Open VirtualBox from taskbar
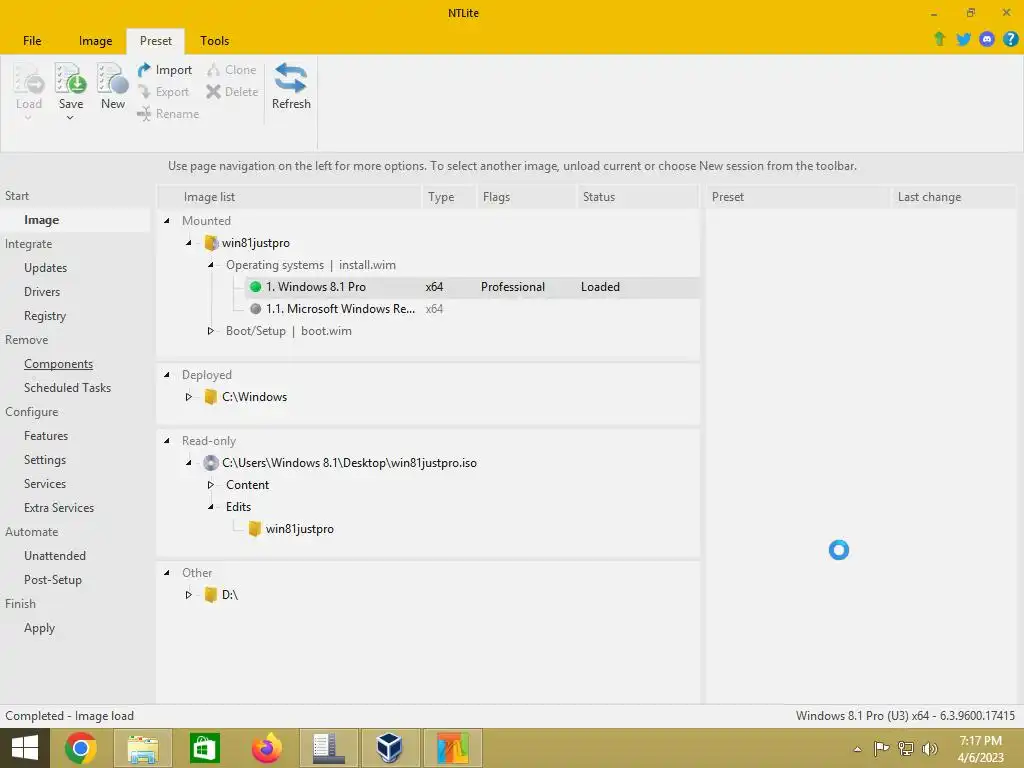1024x768 pixels. pyautogui.click(x=390, y=748)
